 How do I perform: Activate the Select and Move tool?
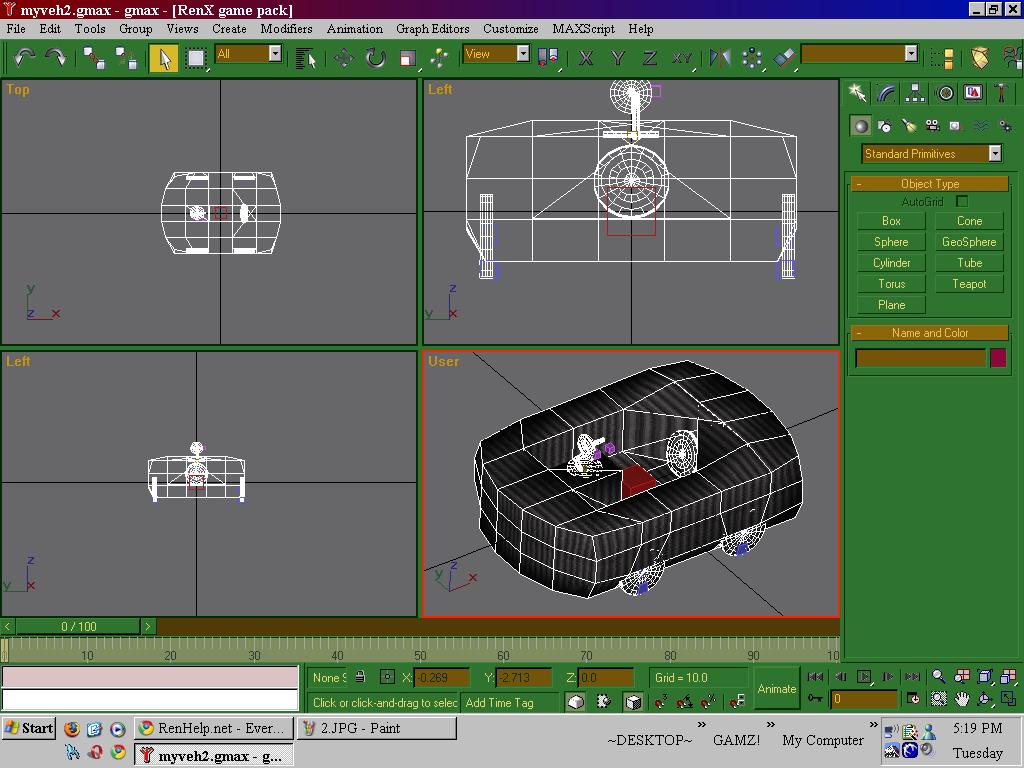343,58
